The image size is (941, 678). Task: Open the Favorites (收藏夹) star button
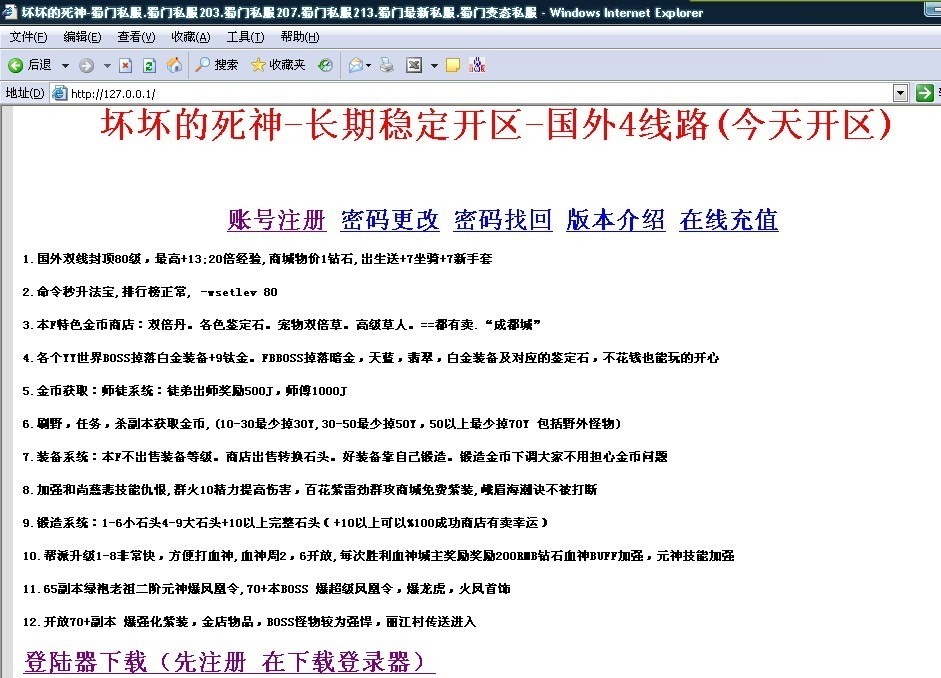[278, 65]
